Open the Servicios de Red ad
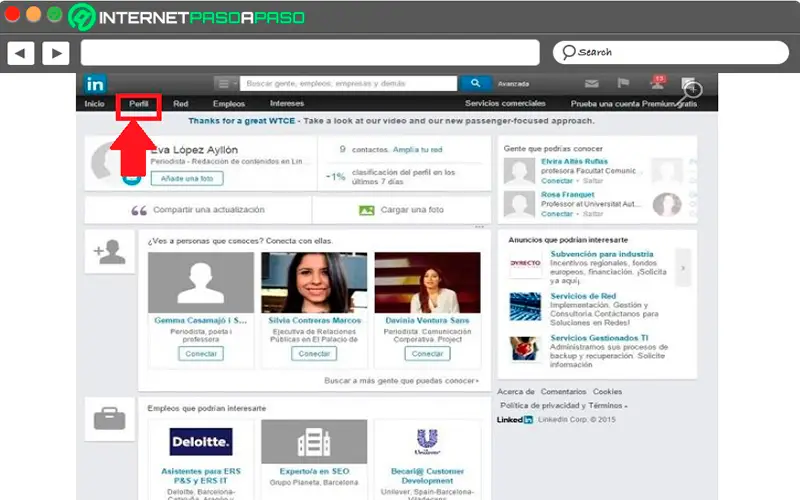 pos(583,296)
